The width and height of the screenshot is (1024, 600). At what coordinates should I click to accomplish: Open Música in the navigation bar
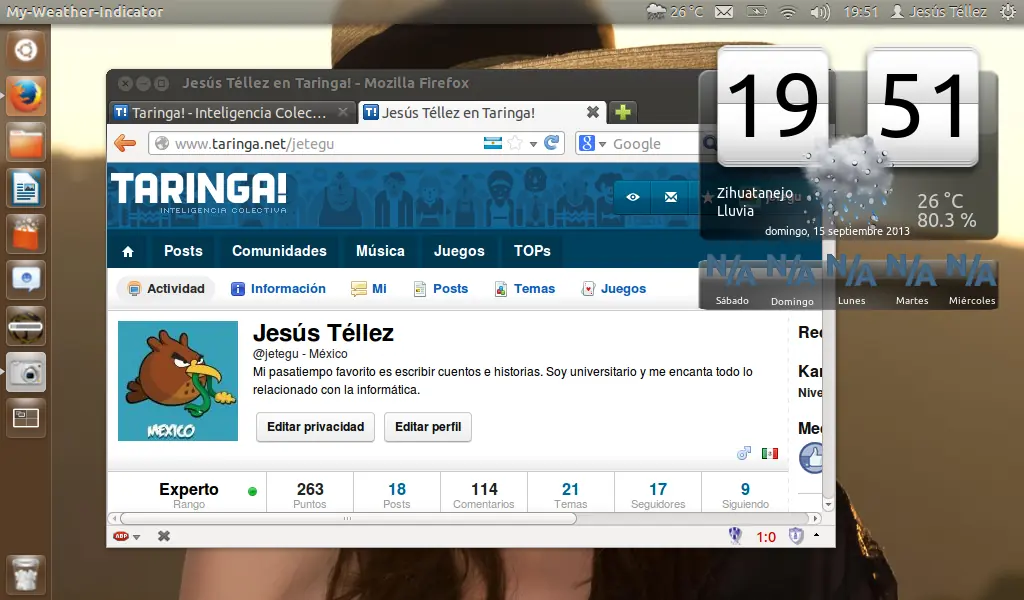[380, 251]
